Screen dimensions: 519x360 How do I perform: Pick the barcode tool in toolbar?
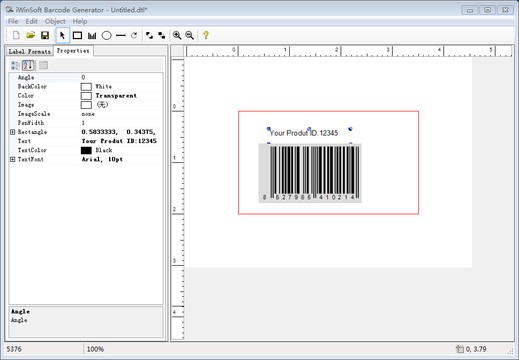coord(92,35)
